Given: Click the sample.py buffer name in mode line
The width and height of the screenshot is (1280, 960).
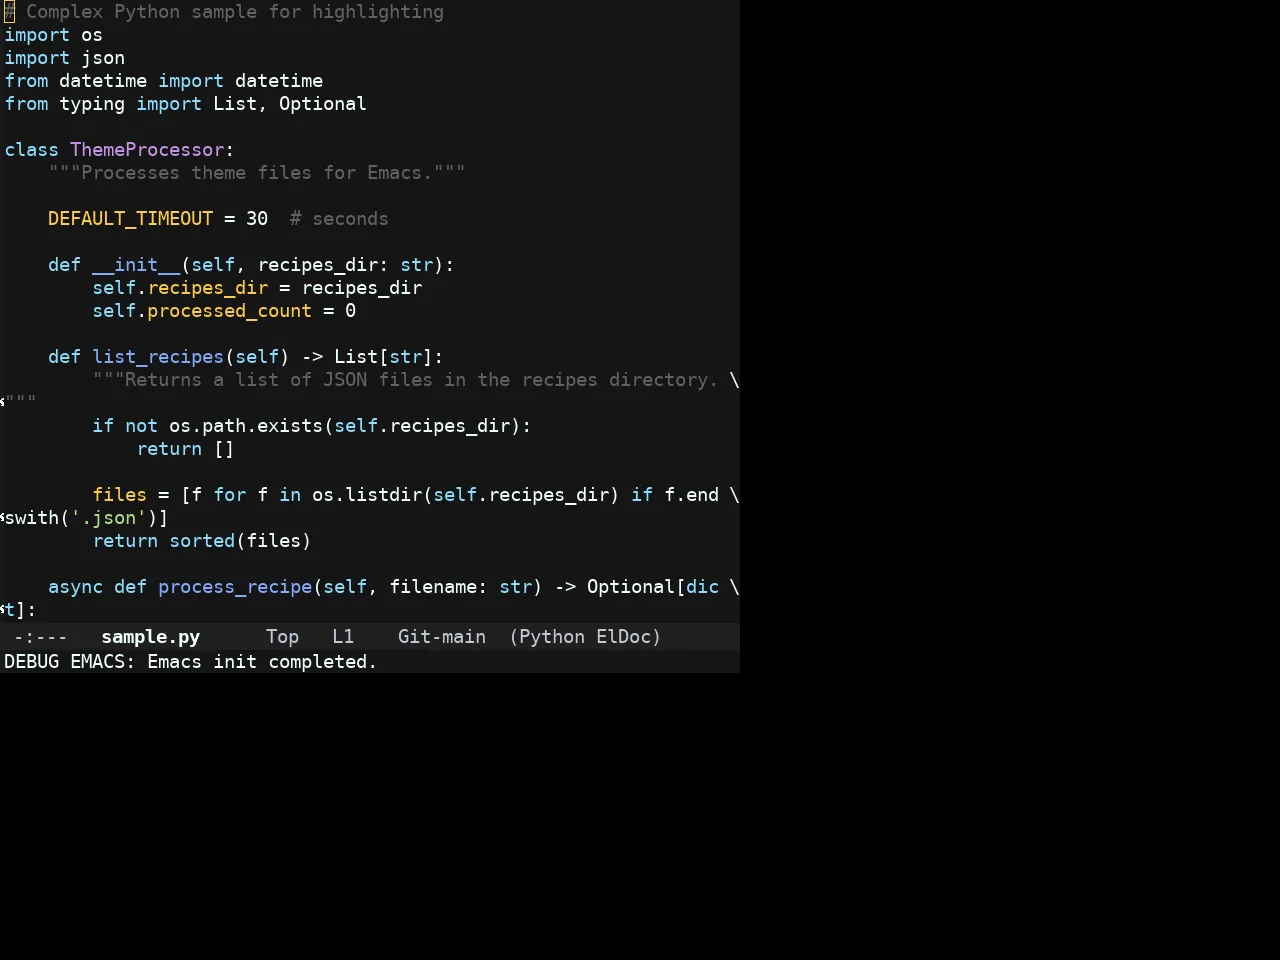Looking at the screenshot, I should click(150, 637).
